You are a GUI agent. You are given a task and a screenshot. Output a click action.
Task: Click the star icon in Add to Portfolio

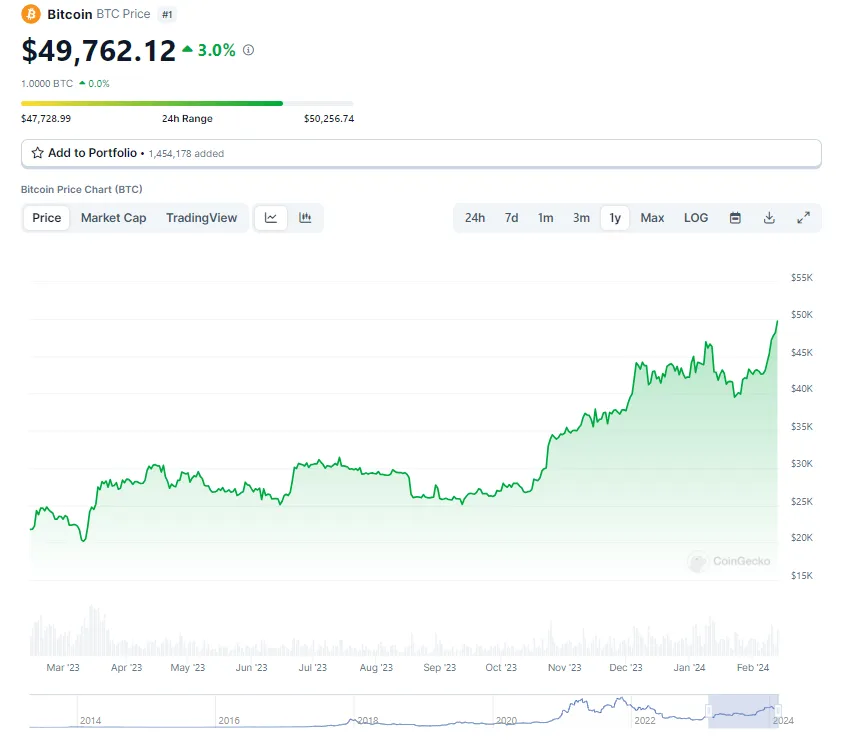tap(37, 153)
